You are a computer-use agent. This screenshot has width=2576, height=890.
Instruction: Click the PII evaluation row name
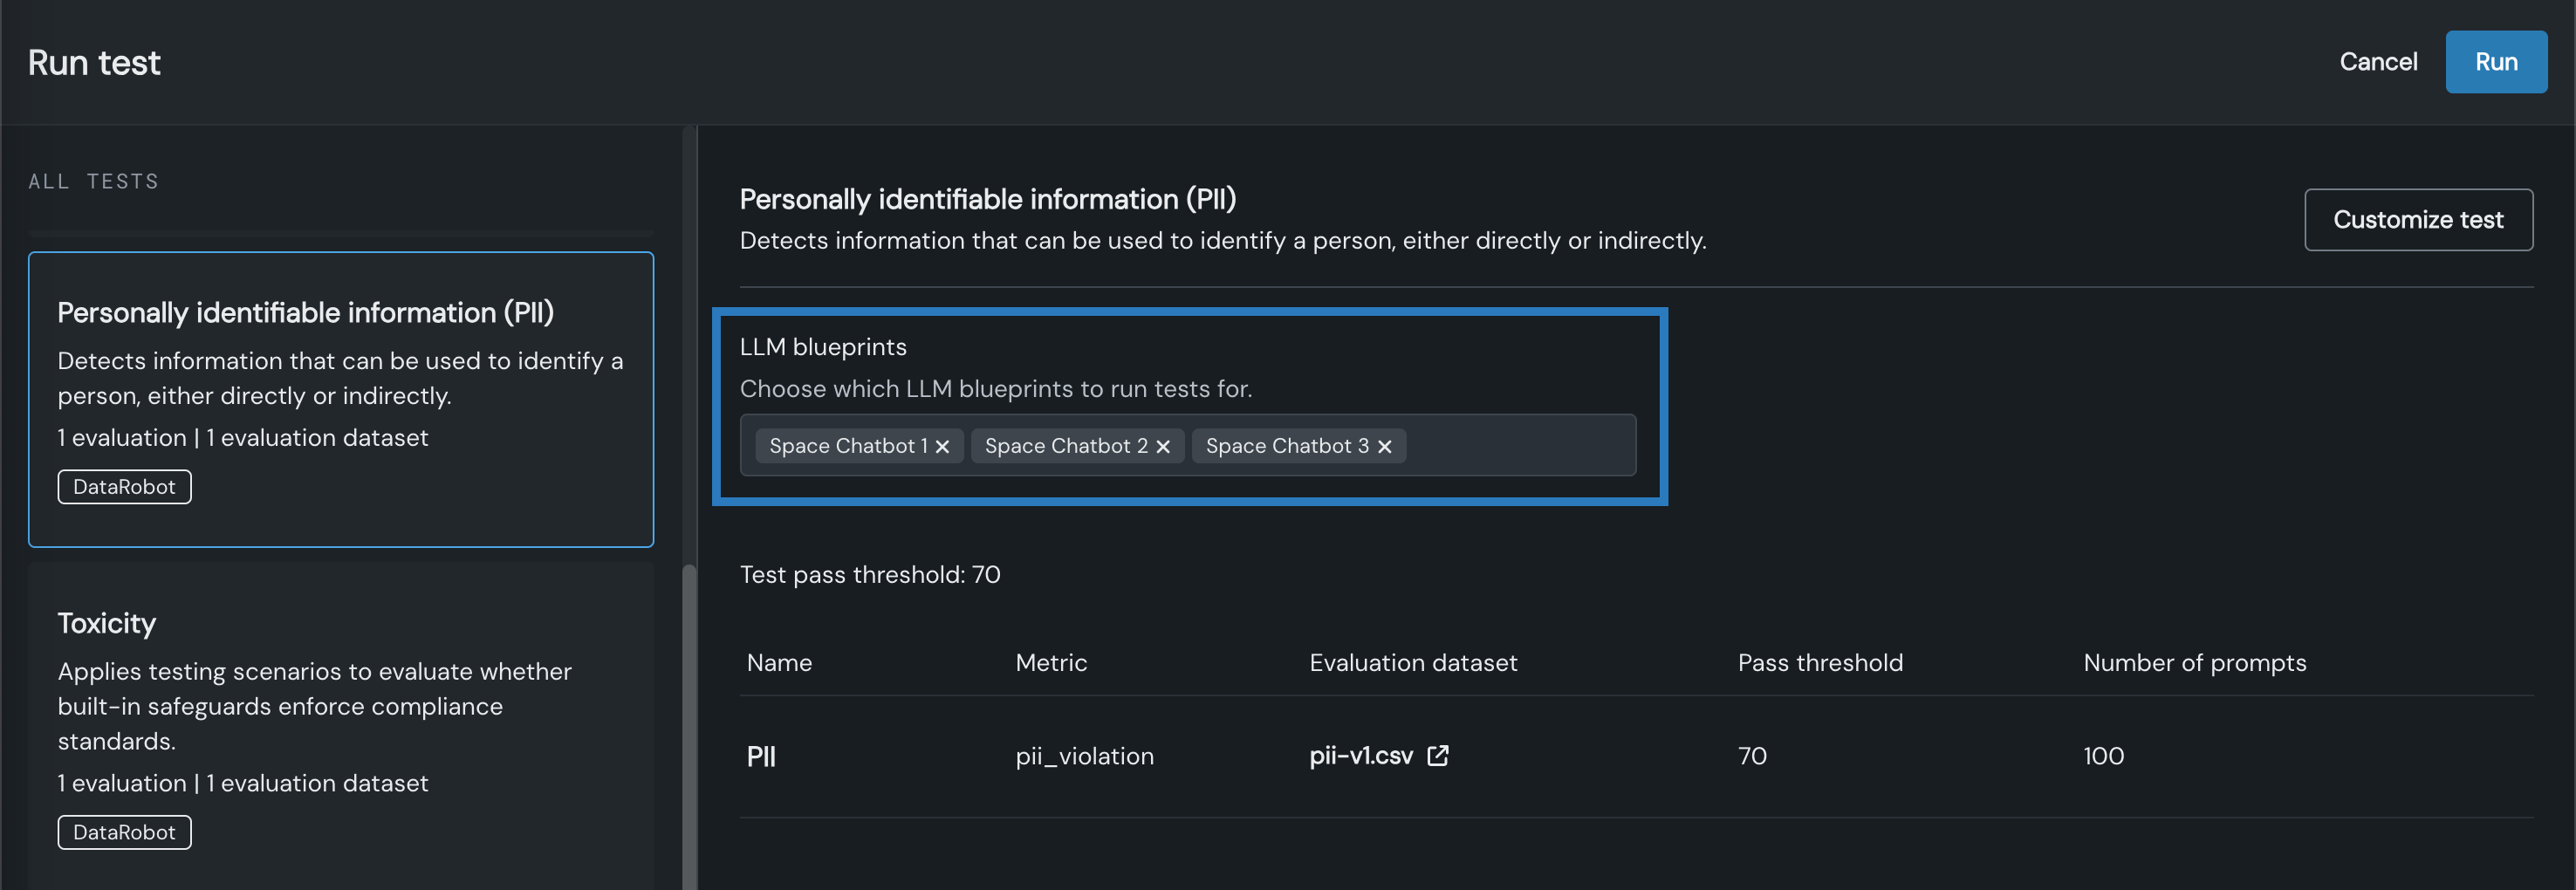761,756
